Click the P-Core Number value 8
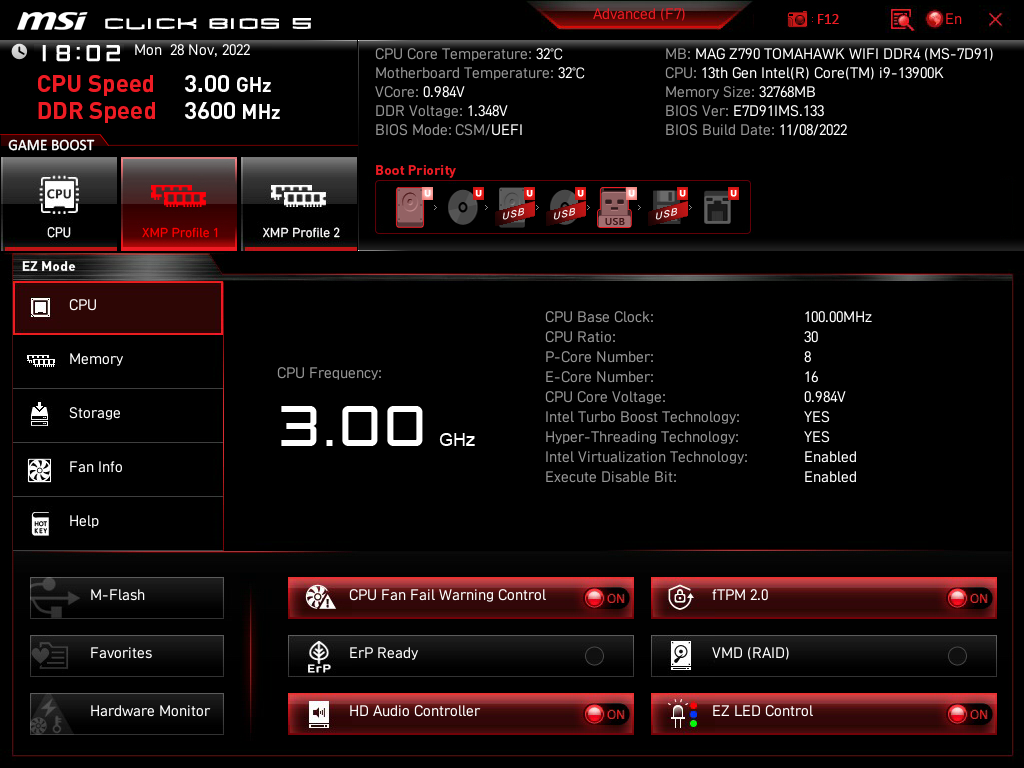 point(808,357)
